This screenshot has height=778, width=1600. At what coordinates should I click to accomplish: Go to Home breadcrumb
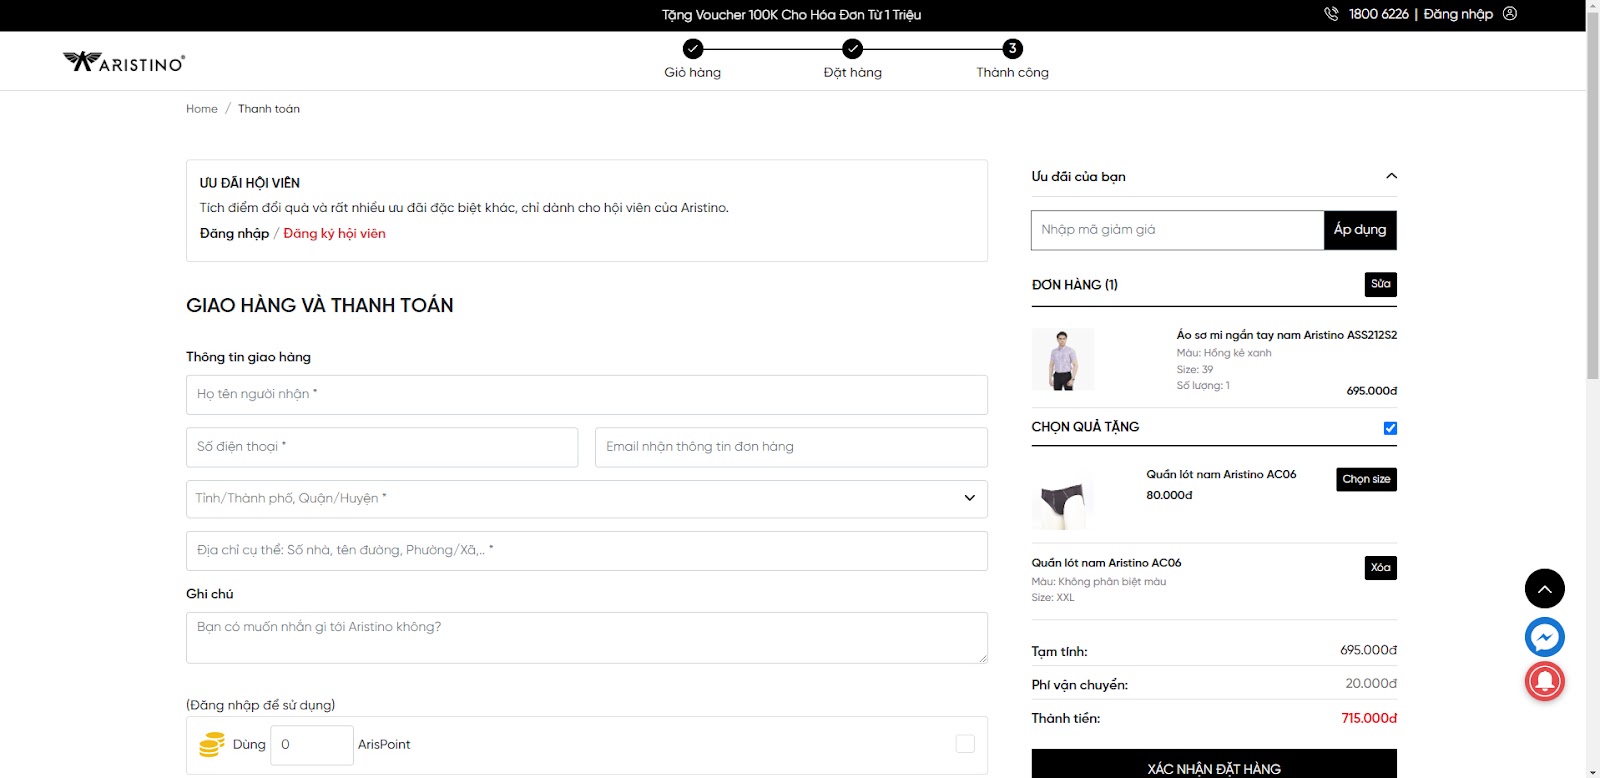202,109
